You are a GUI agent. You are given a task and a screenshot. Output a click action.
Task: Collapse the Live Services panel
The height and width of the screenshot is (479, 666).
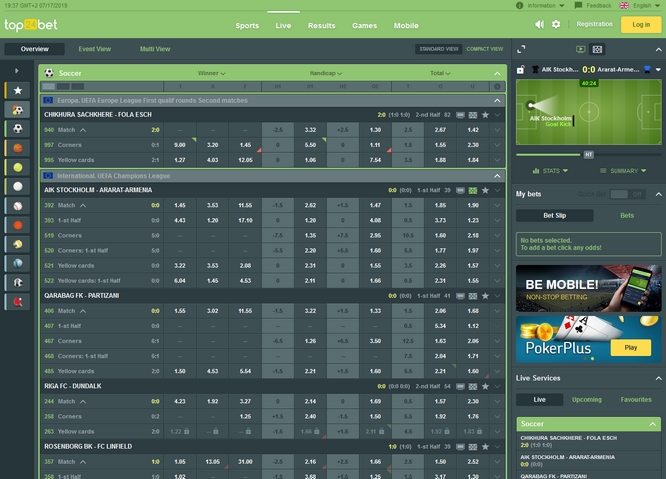pyautogui.click(x=658, y=378)
